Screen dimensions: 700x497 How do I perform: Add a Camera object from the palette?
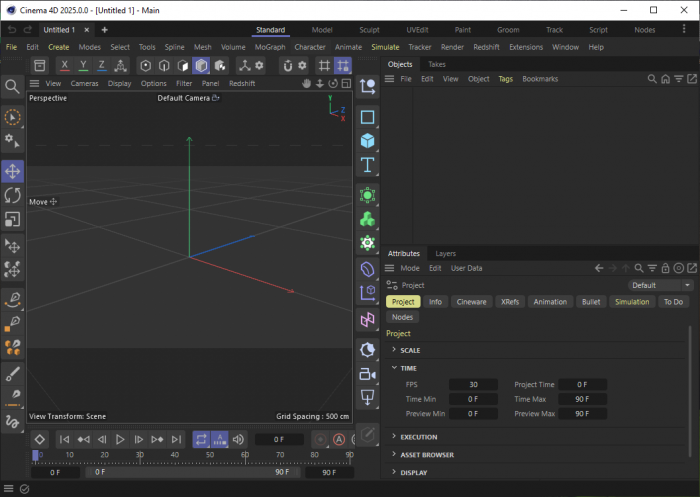(x=368, y=373)
